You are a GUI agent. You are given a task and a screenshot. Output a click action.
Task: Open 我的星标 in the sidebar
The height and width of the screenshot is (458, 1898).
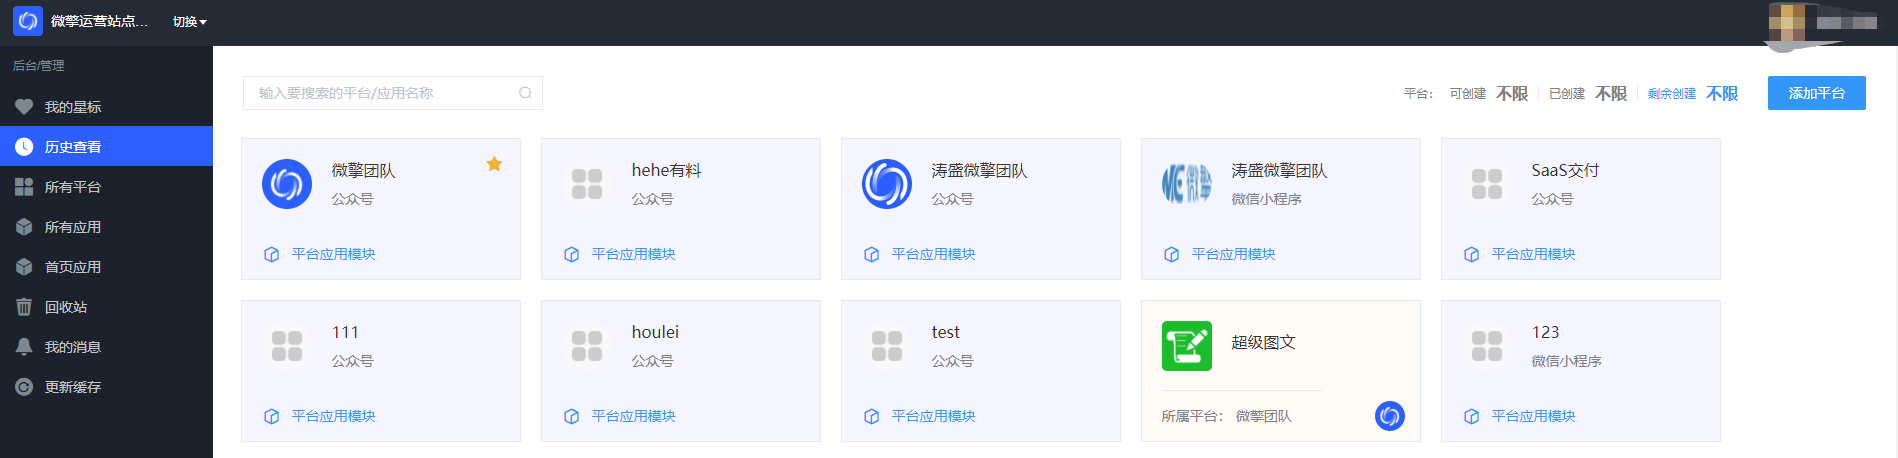tap(106, 107)
